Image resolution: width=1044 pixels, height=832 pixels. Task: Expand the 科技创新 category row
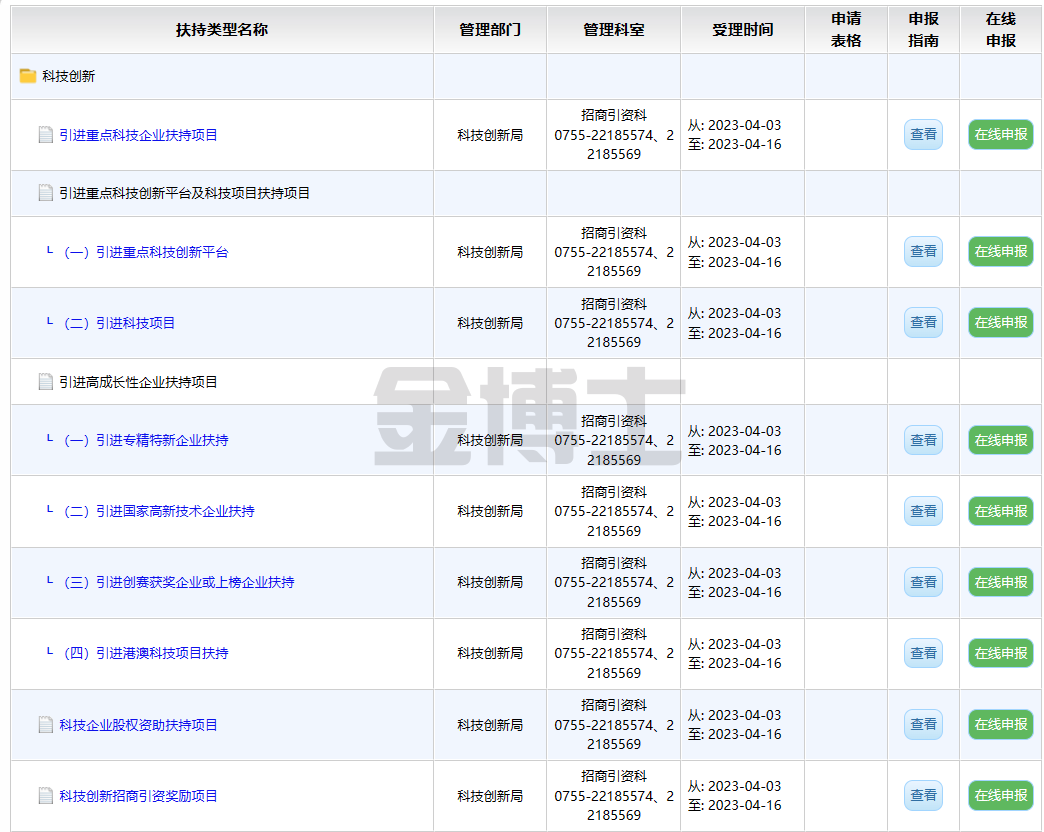point(68,76)
